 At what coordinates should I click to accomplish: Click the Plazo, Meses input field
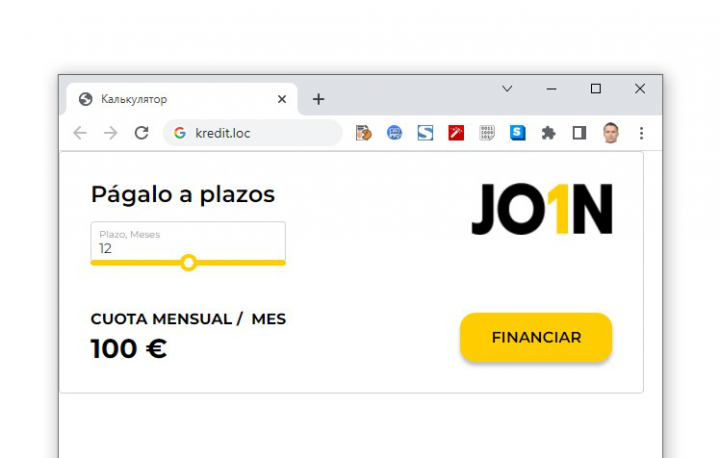(188, 242)
